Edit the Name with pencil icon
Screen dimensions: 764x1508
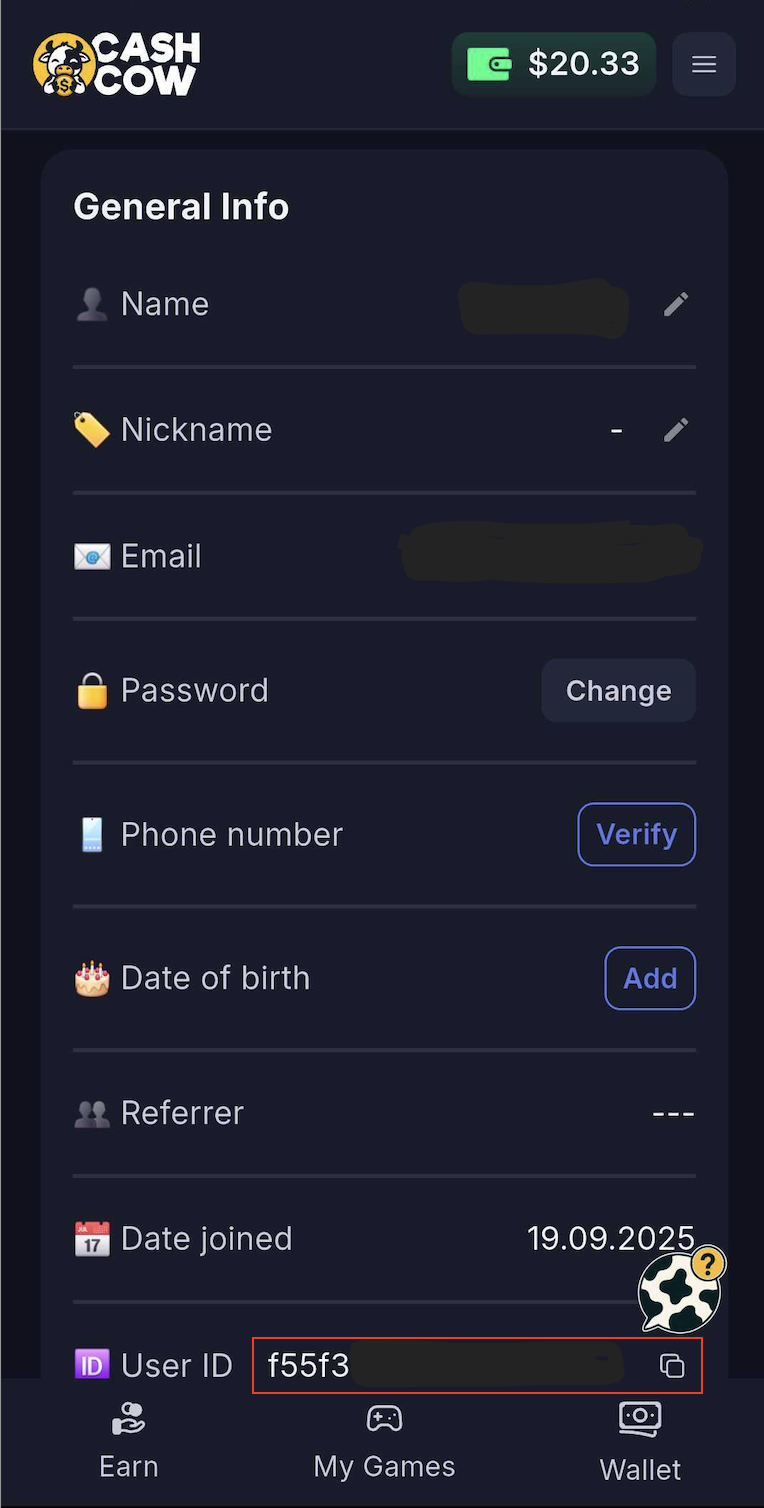pyautogui.click(x=676, y=304)
